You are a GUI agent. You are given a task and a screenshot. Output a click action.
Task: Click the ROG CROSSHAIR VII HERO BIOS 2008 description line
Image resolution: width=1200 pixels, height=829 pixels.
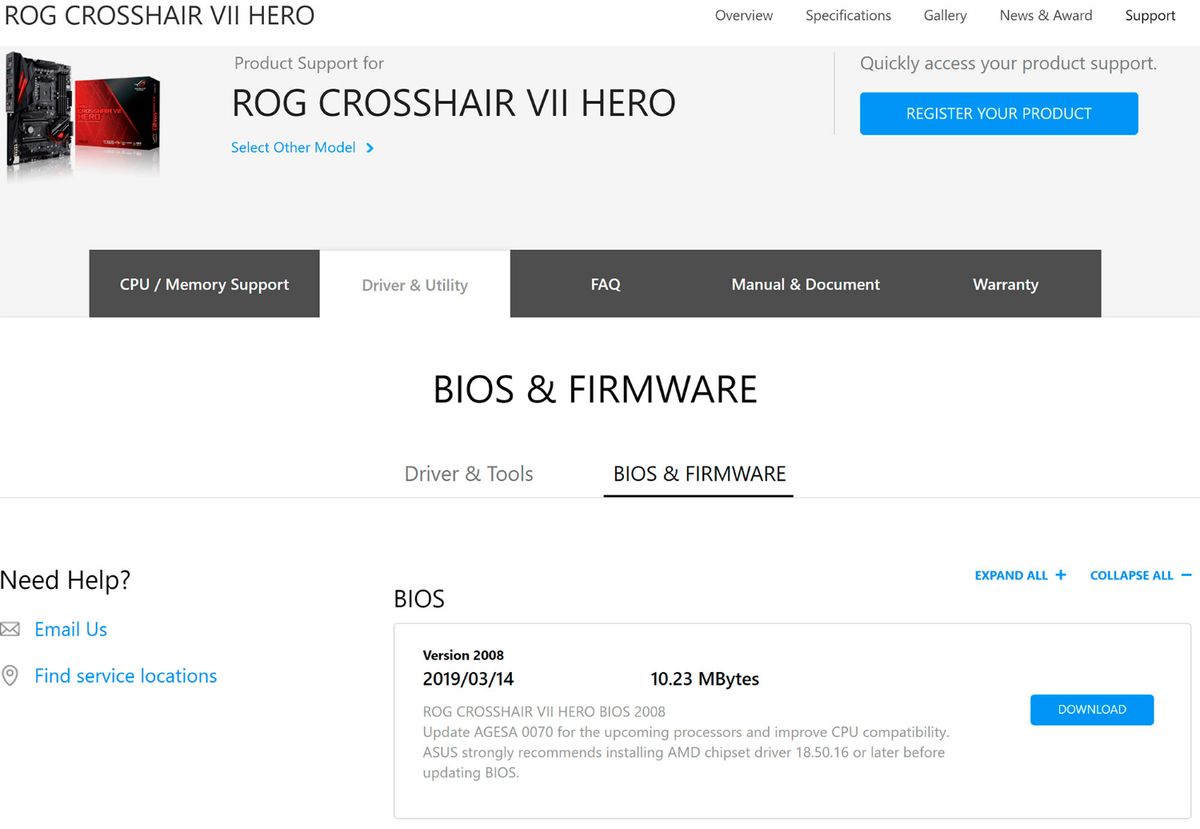pos(544,712)
